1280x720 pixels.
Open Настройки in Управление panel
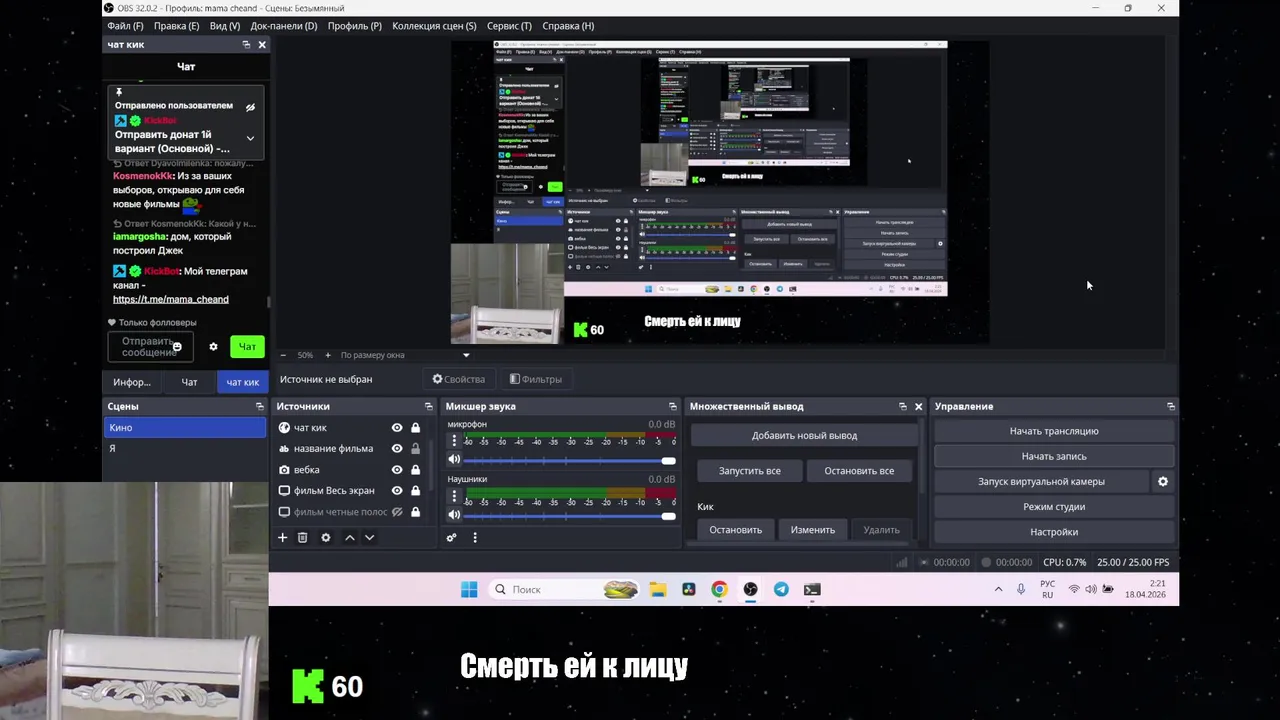[x=1054, y=532]
